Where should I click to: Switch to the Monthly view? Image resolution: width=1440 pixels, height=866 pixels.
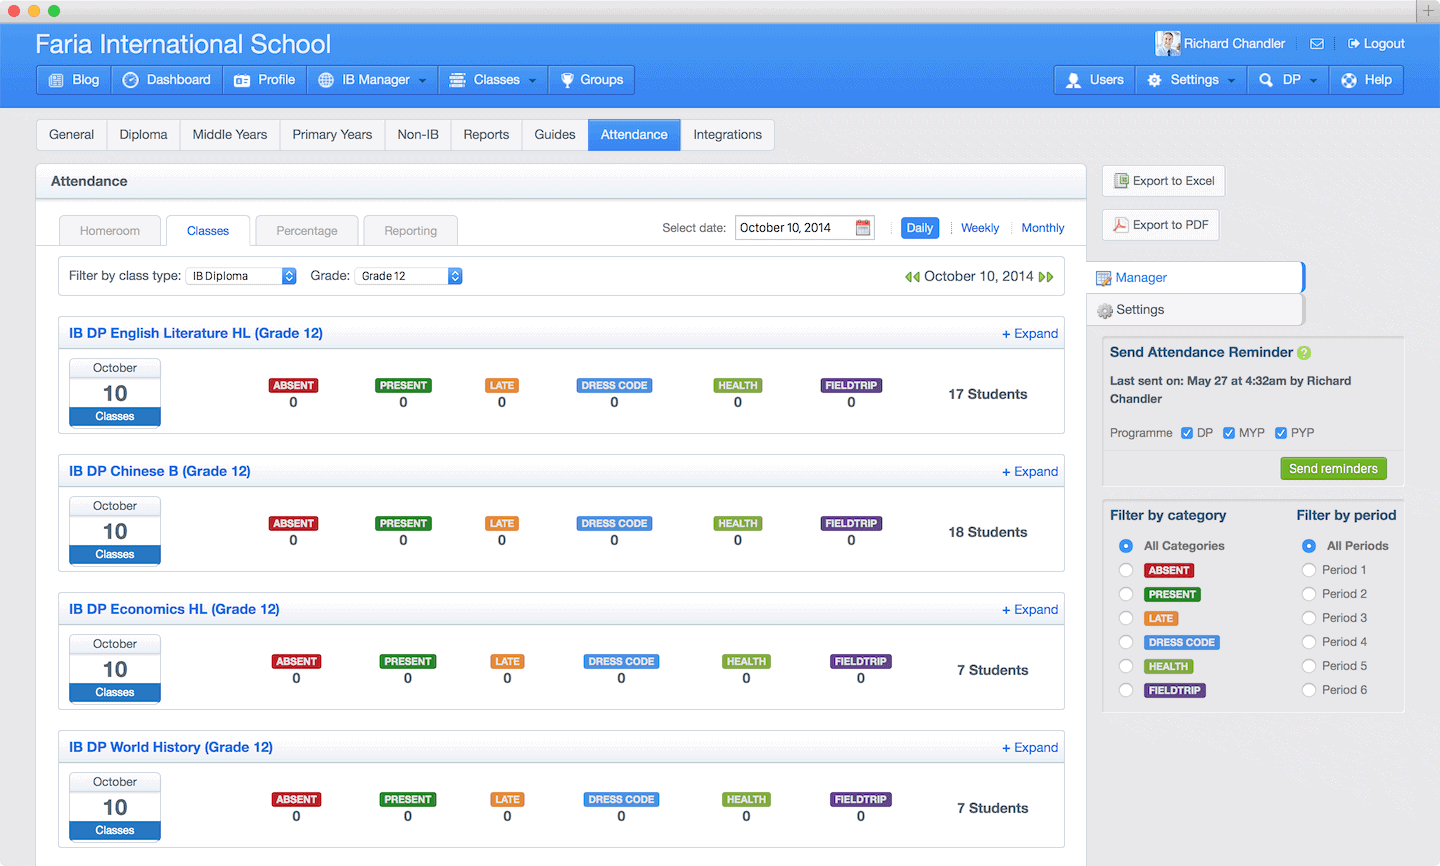click(1043, 228)
